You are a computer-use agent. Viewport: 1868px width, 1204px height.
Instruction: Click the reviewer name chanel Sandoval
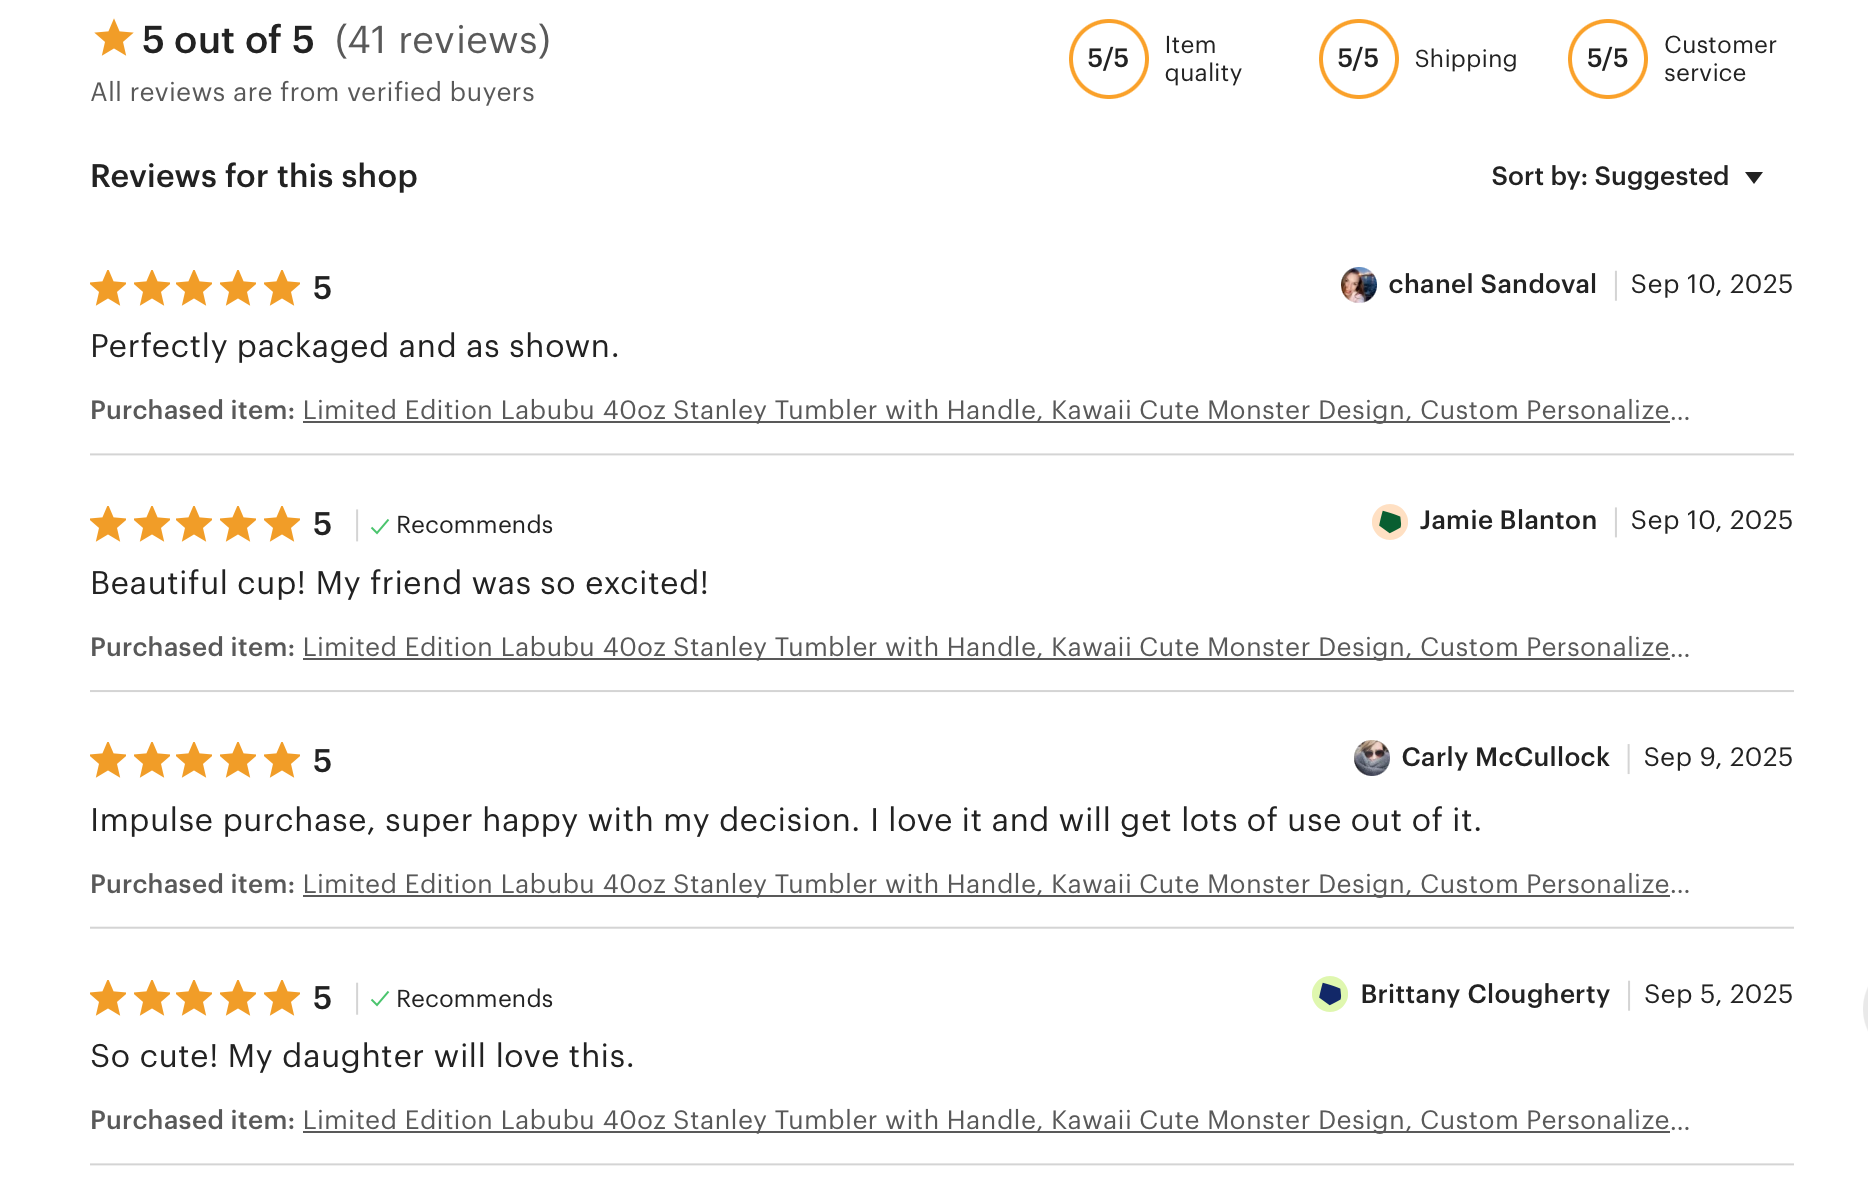(x=1492, y=285)
